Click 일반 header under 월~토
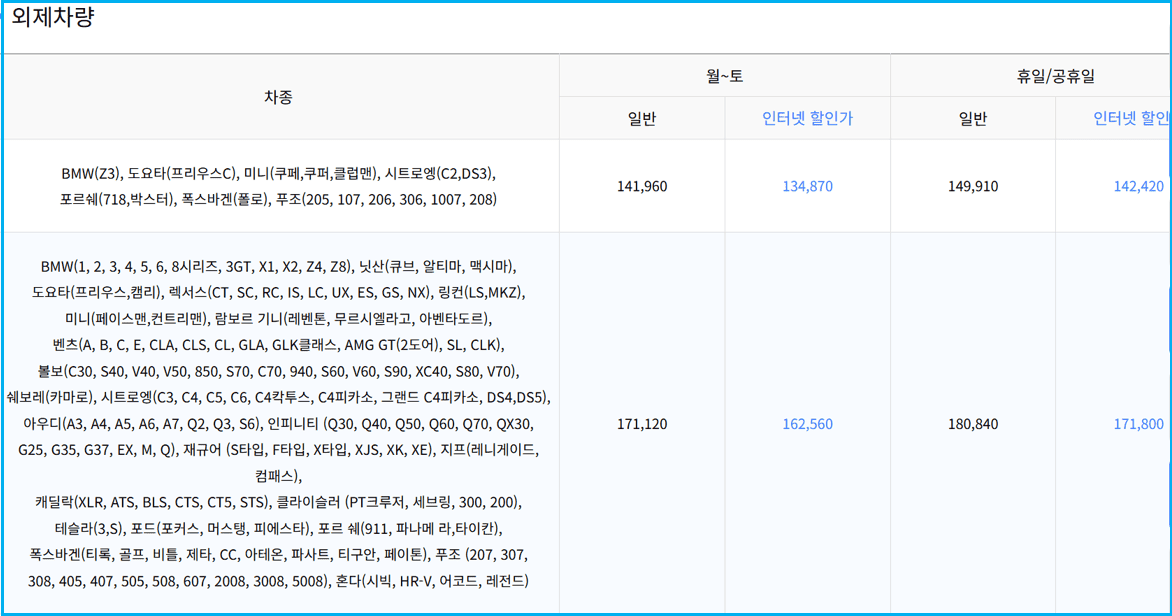The image size is (1172, 616). click(642, 118)
